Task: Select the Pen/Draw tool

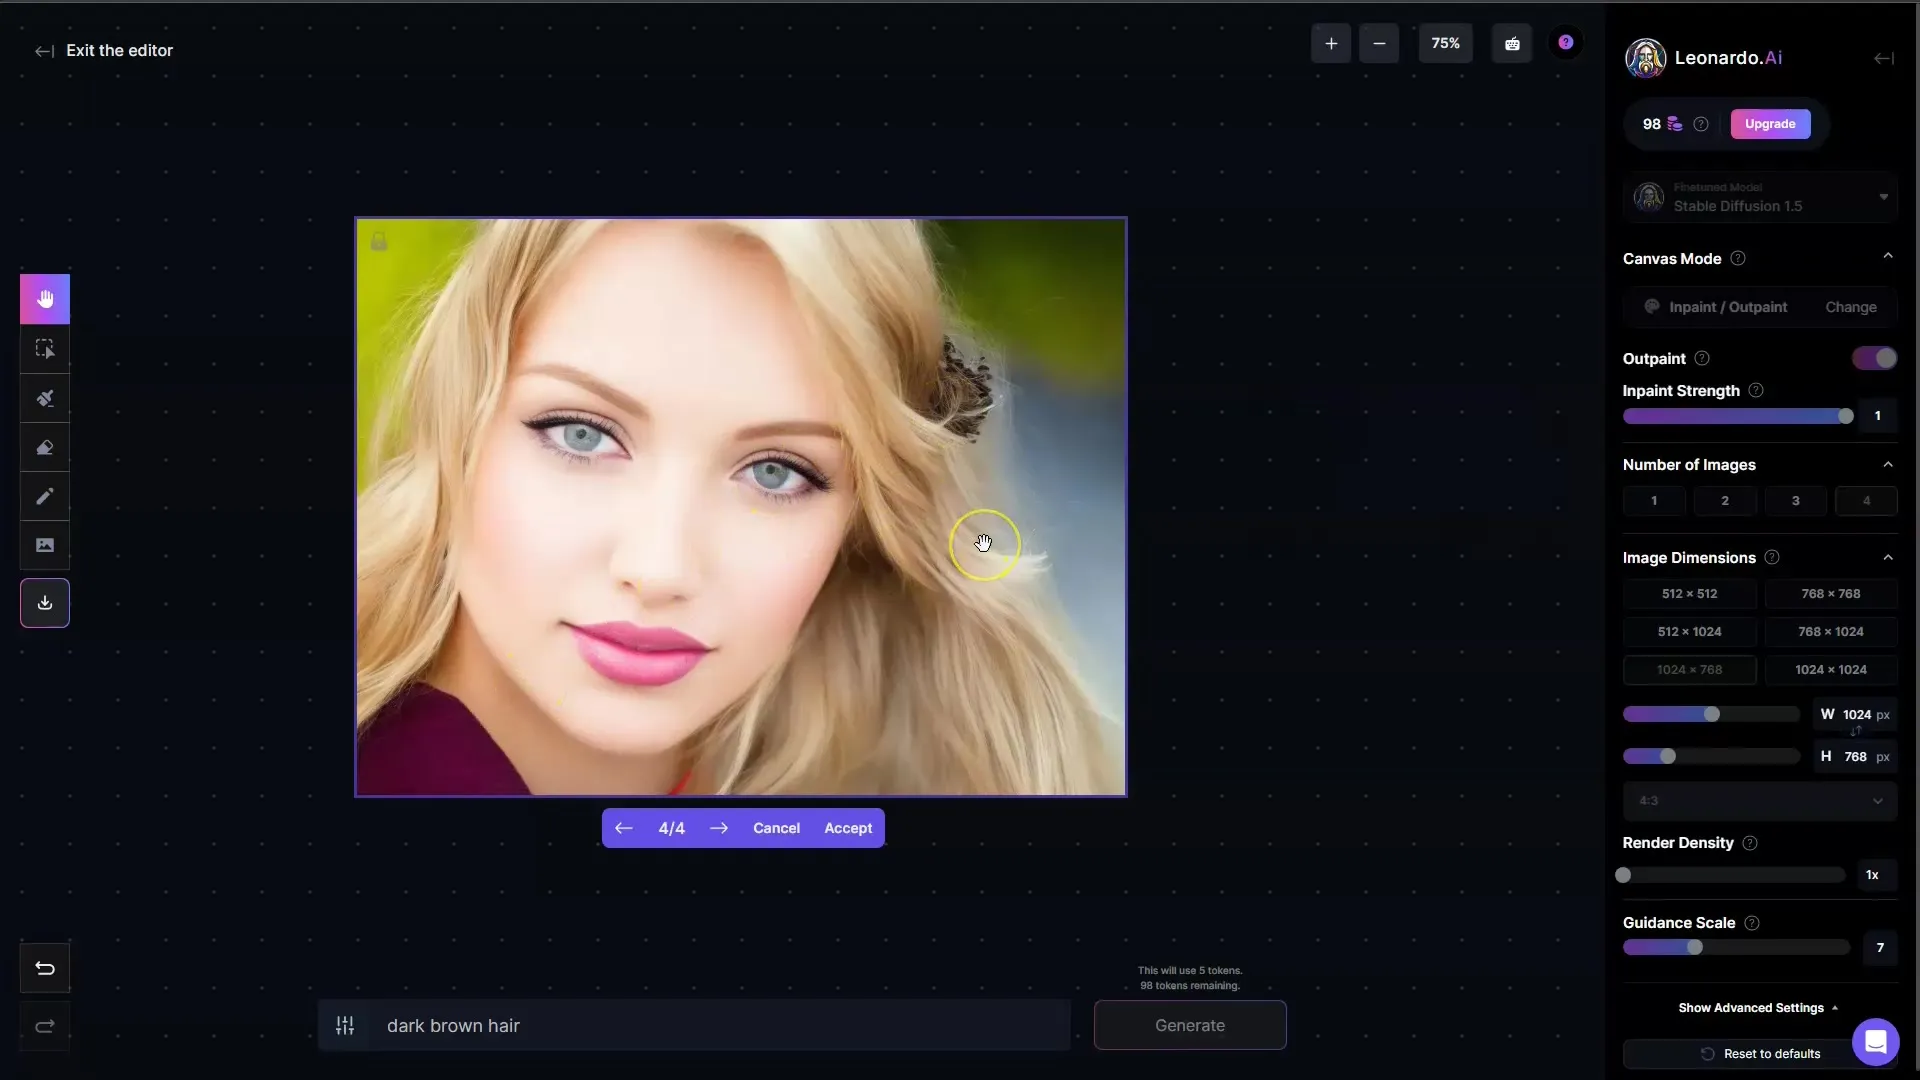Action: (x=45, y=496)
